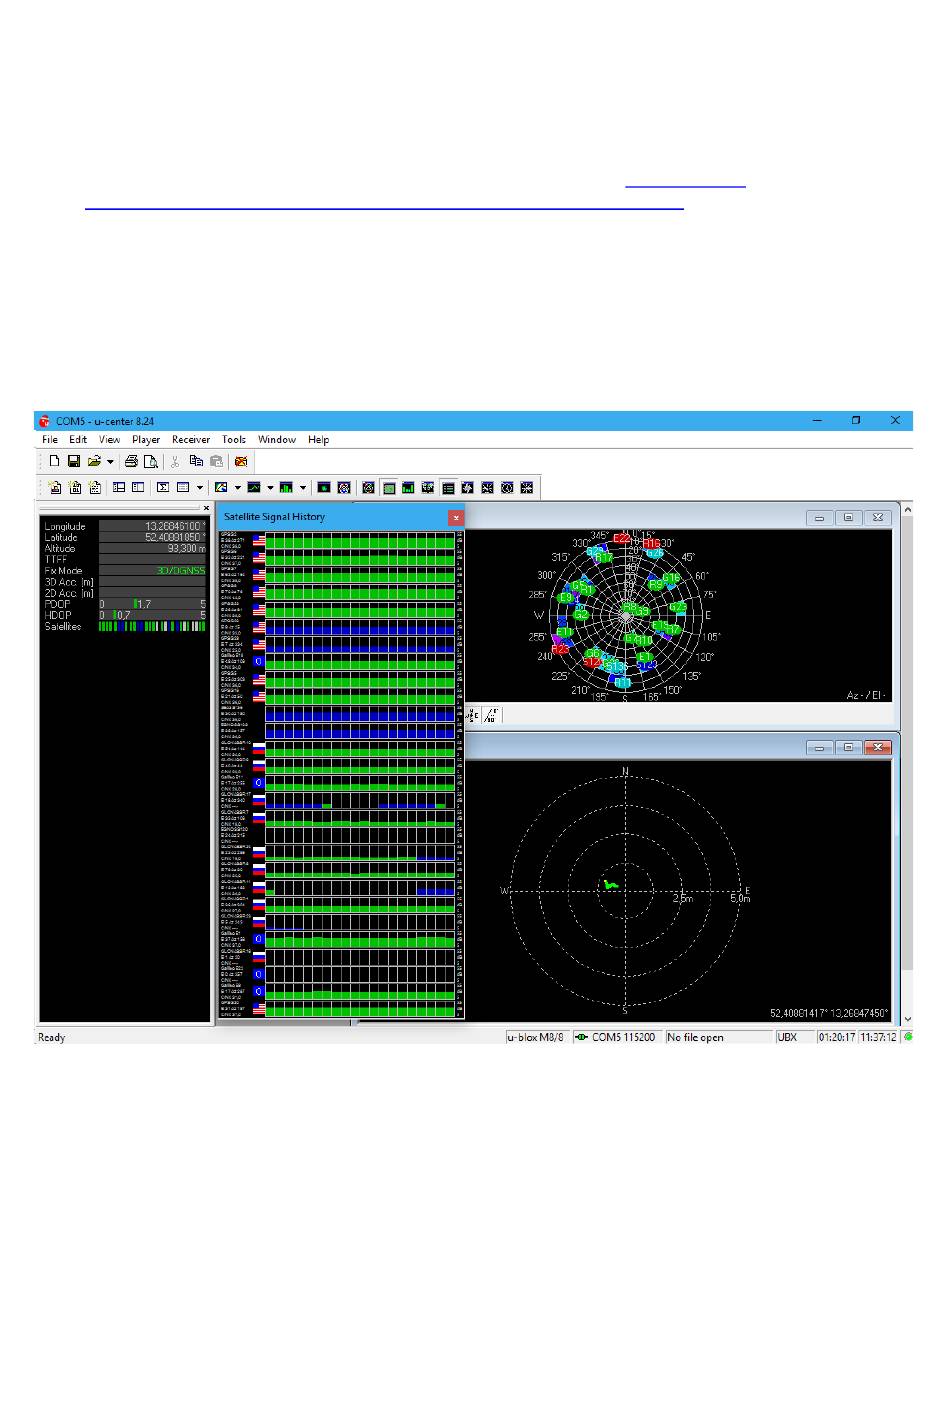Click the compass toggle icon below sky view
950x1419 pixels.
point(474,715)
